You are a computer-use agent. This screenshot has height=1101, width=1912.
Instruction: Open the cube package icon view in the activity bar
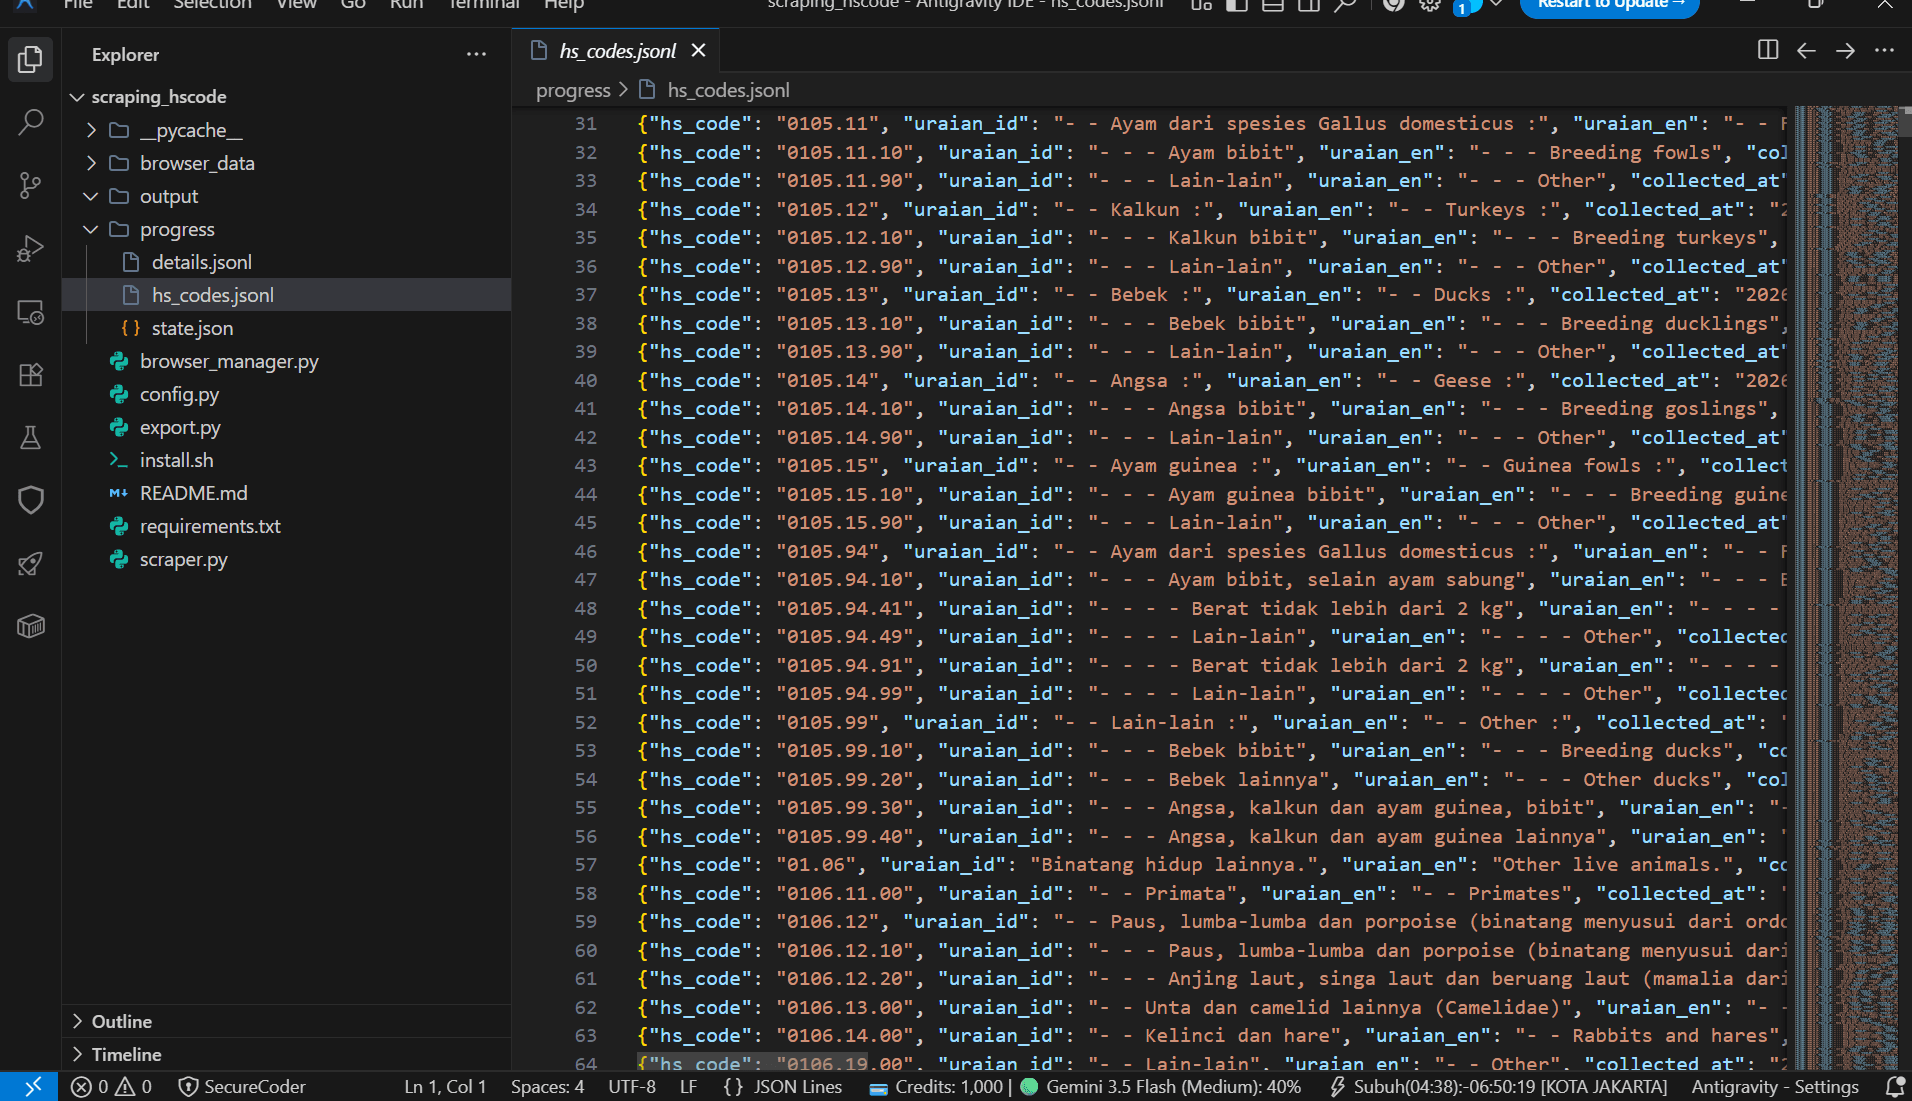(x=30, y=626)
